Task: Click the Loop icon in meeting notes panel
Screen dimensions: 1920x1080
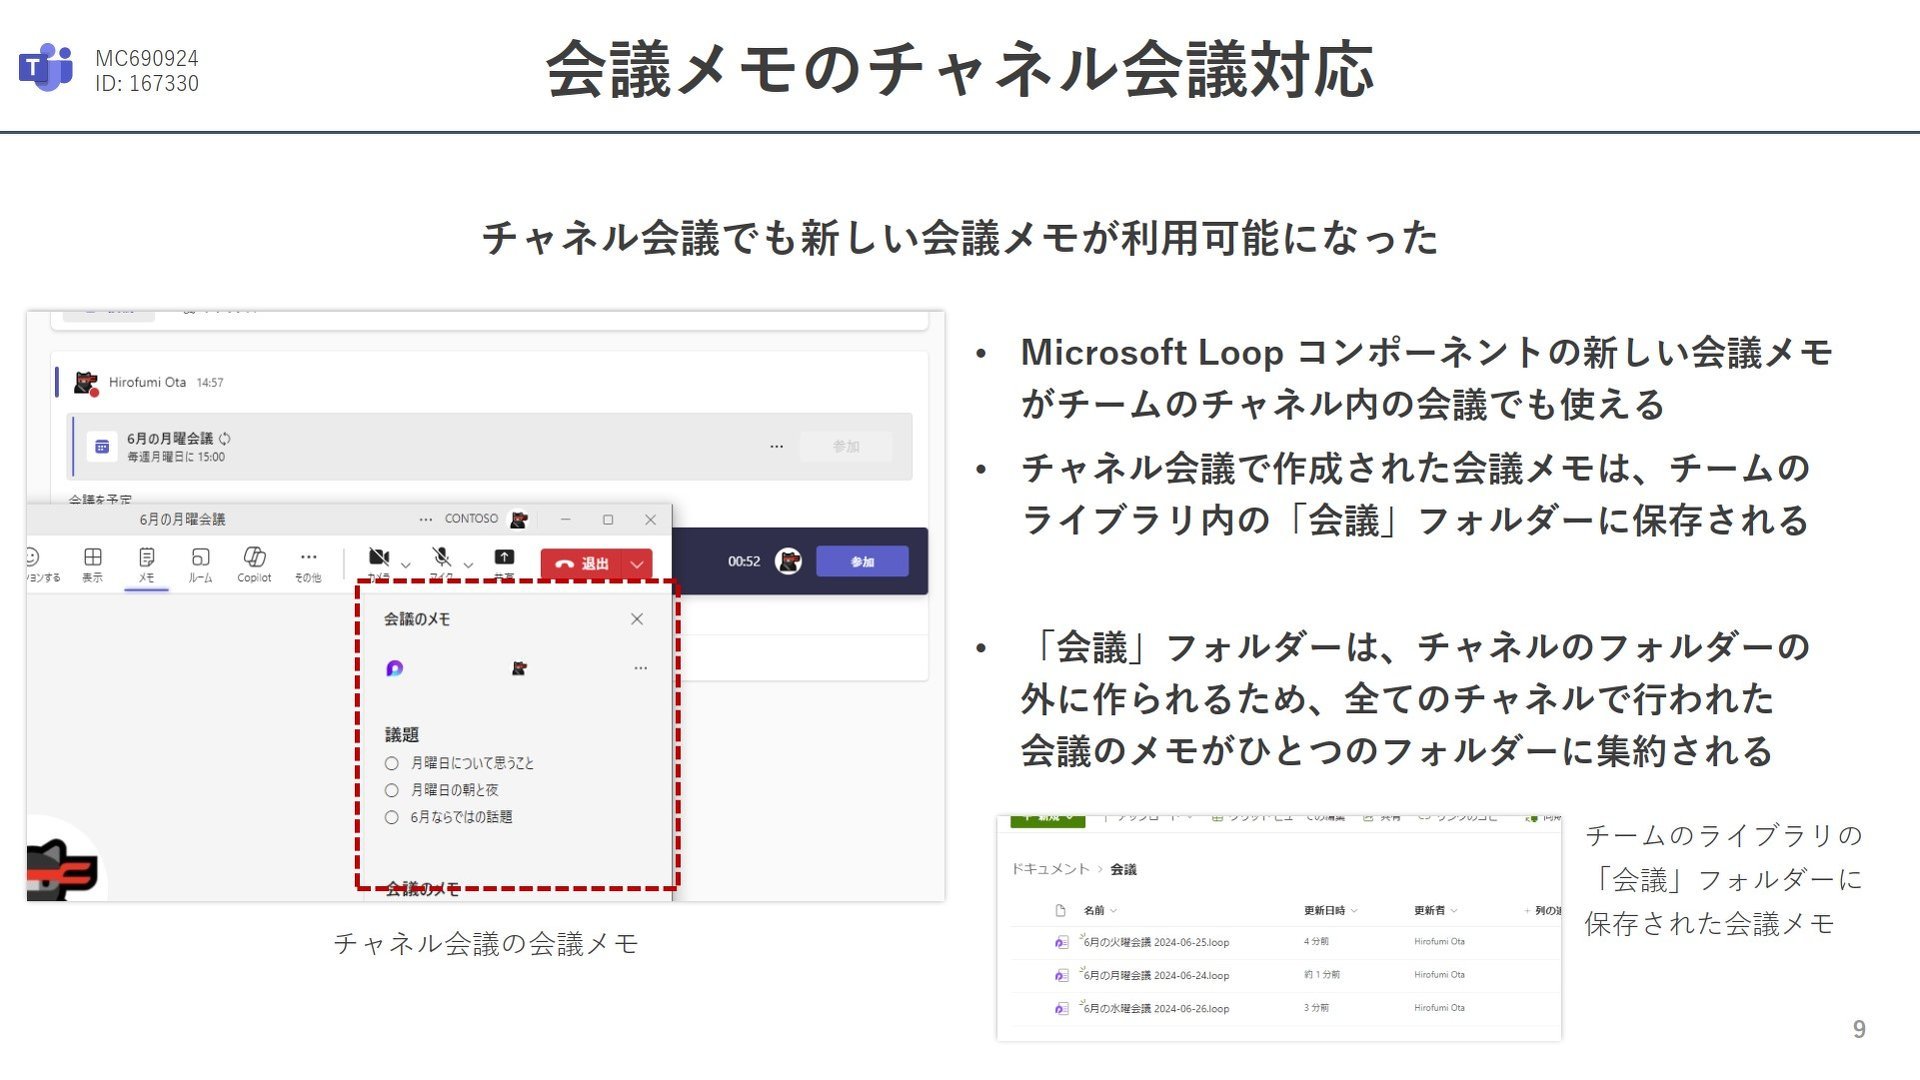Action: pos(394,668)
